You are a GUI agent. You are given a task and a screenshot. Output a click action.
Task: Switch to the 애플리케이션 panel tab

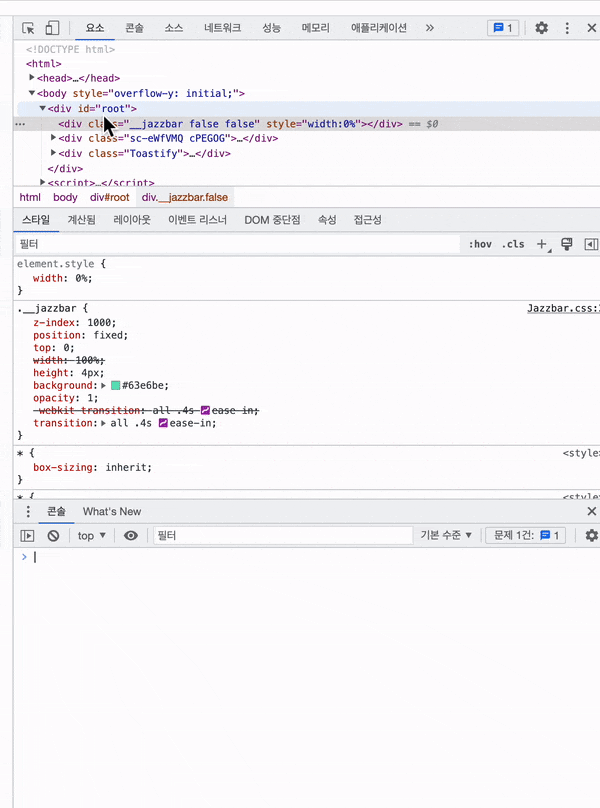[x=379, y=28]
